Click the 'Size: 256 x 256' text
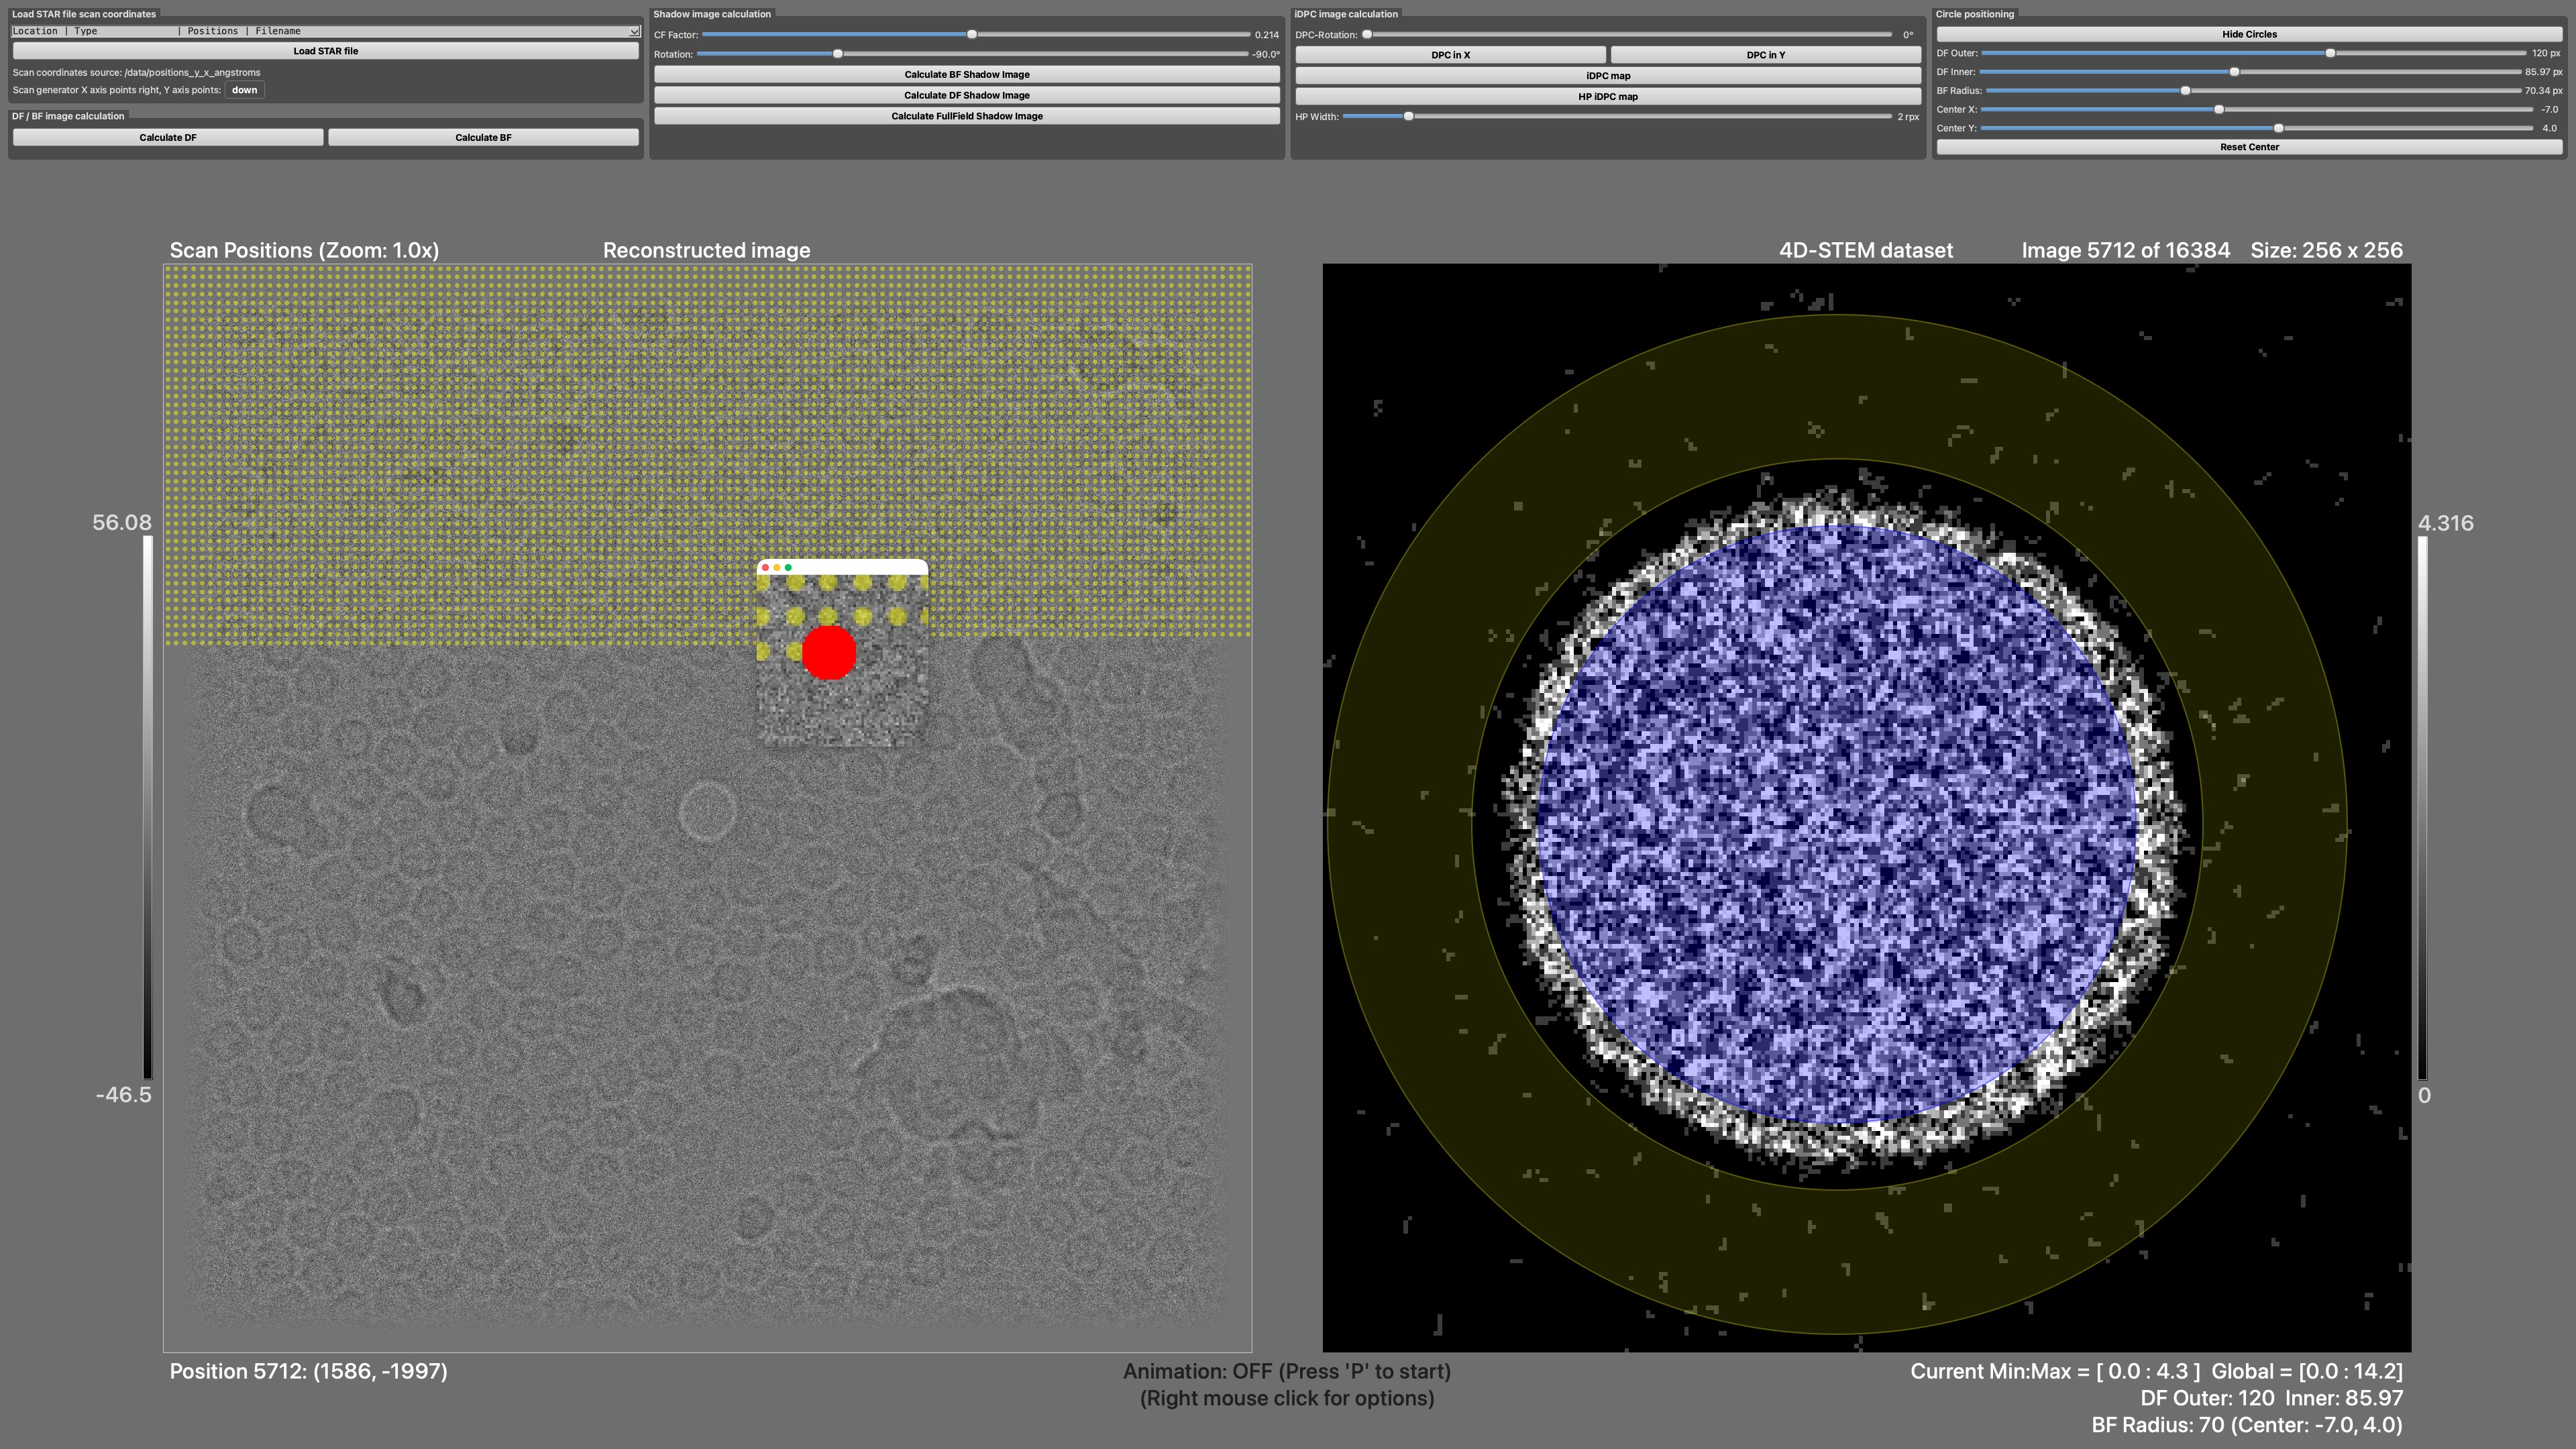Screen dimensions: 2576x1449 tap(2326, 250)
